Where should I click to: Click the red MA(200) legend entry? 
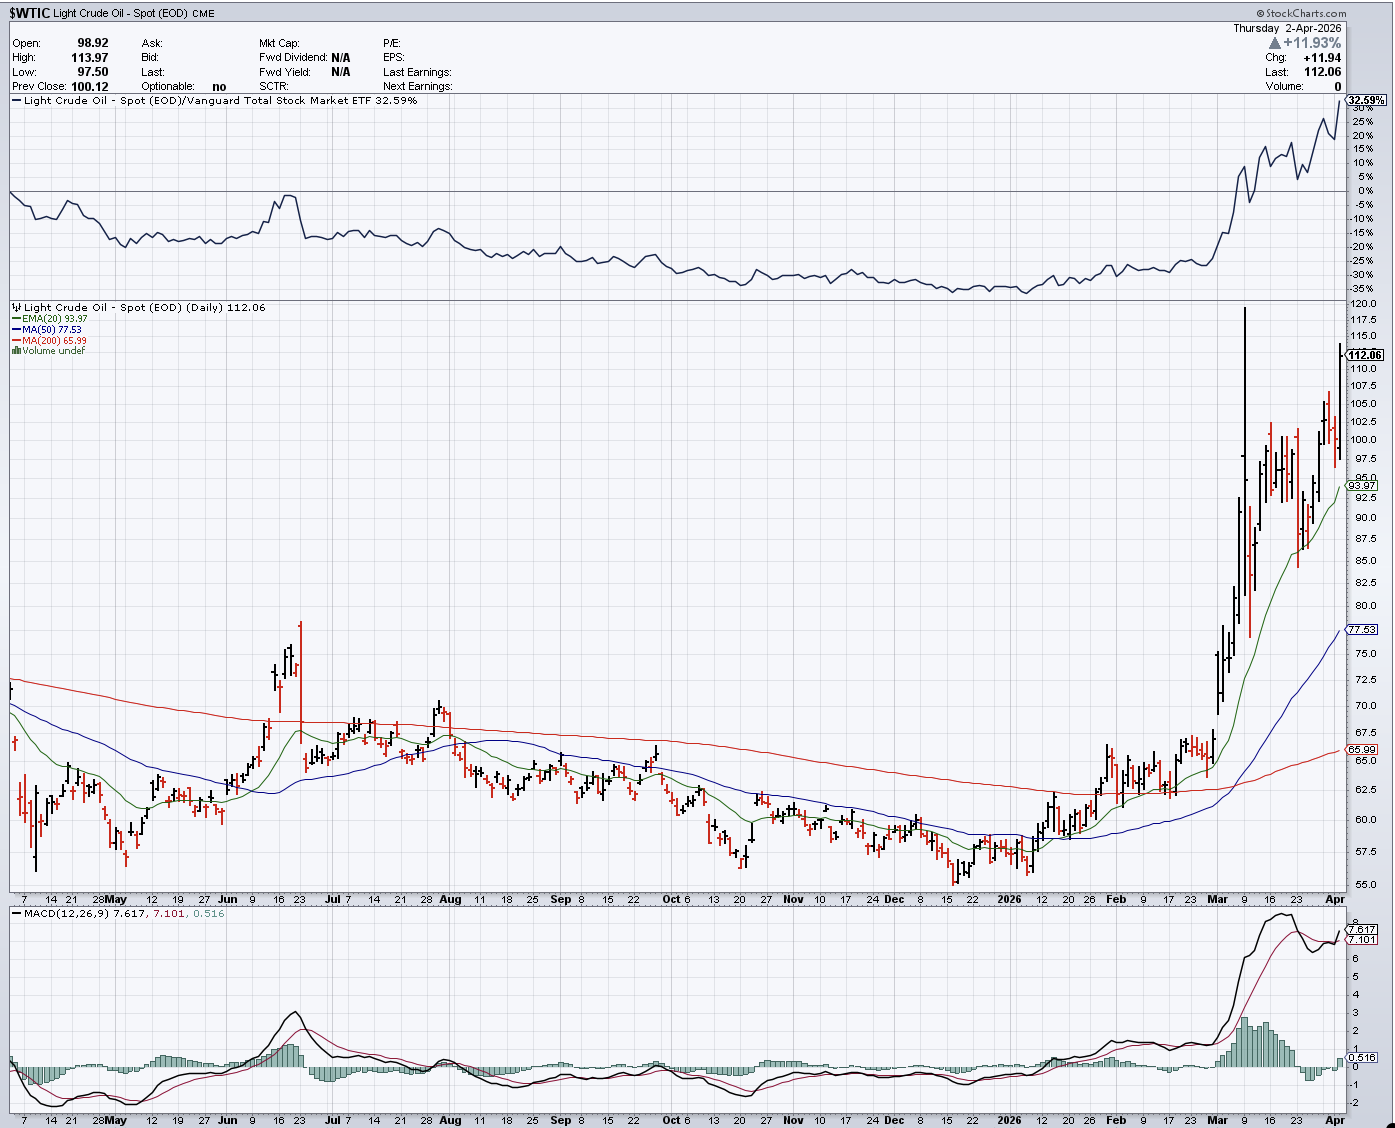[x=49, y=341]
